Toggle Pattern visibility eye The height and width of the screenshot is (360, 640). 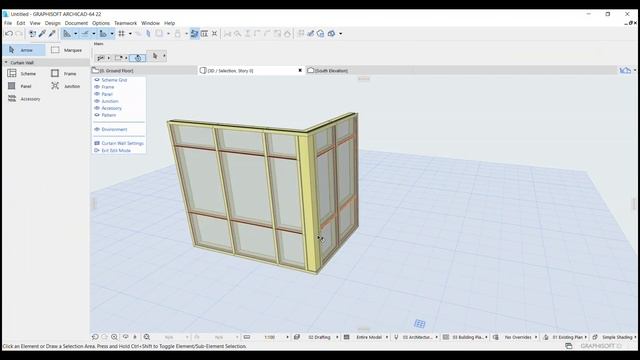[97, 115]
